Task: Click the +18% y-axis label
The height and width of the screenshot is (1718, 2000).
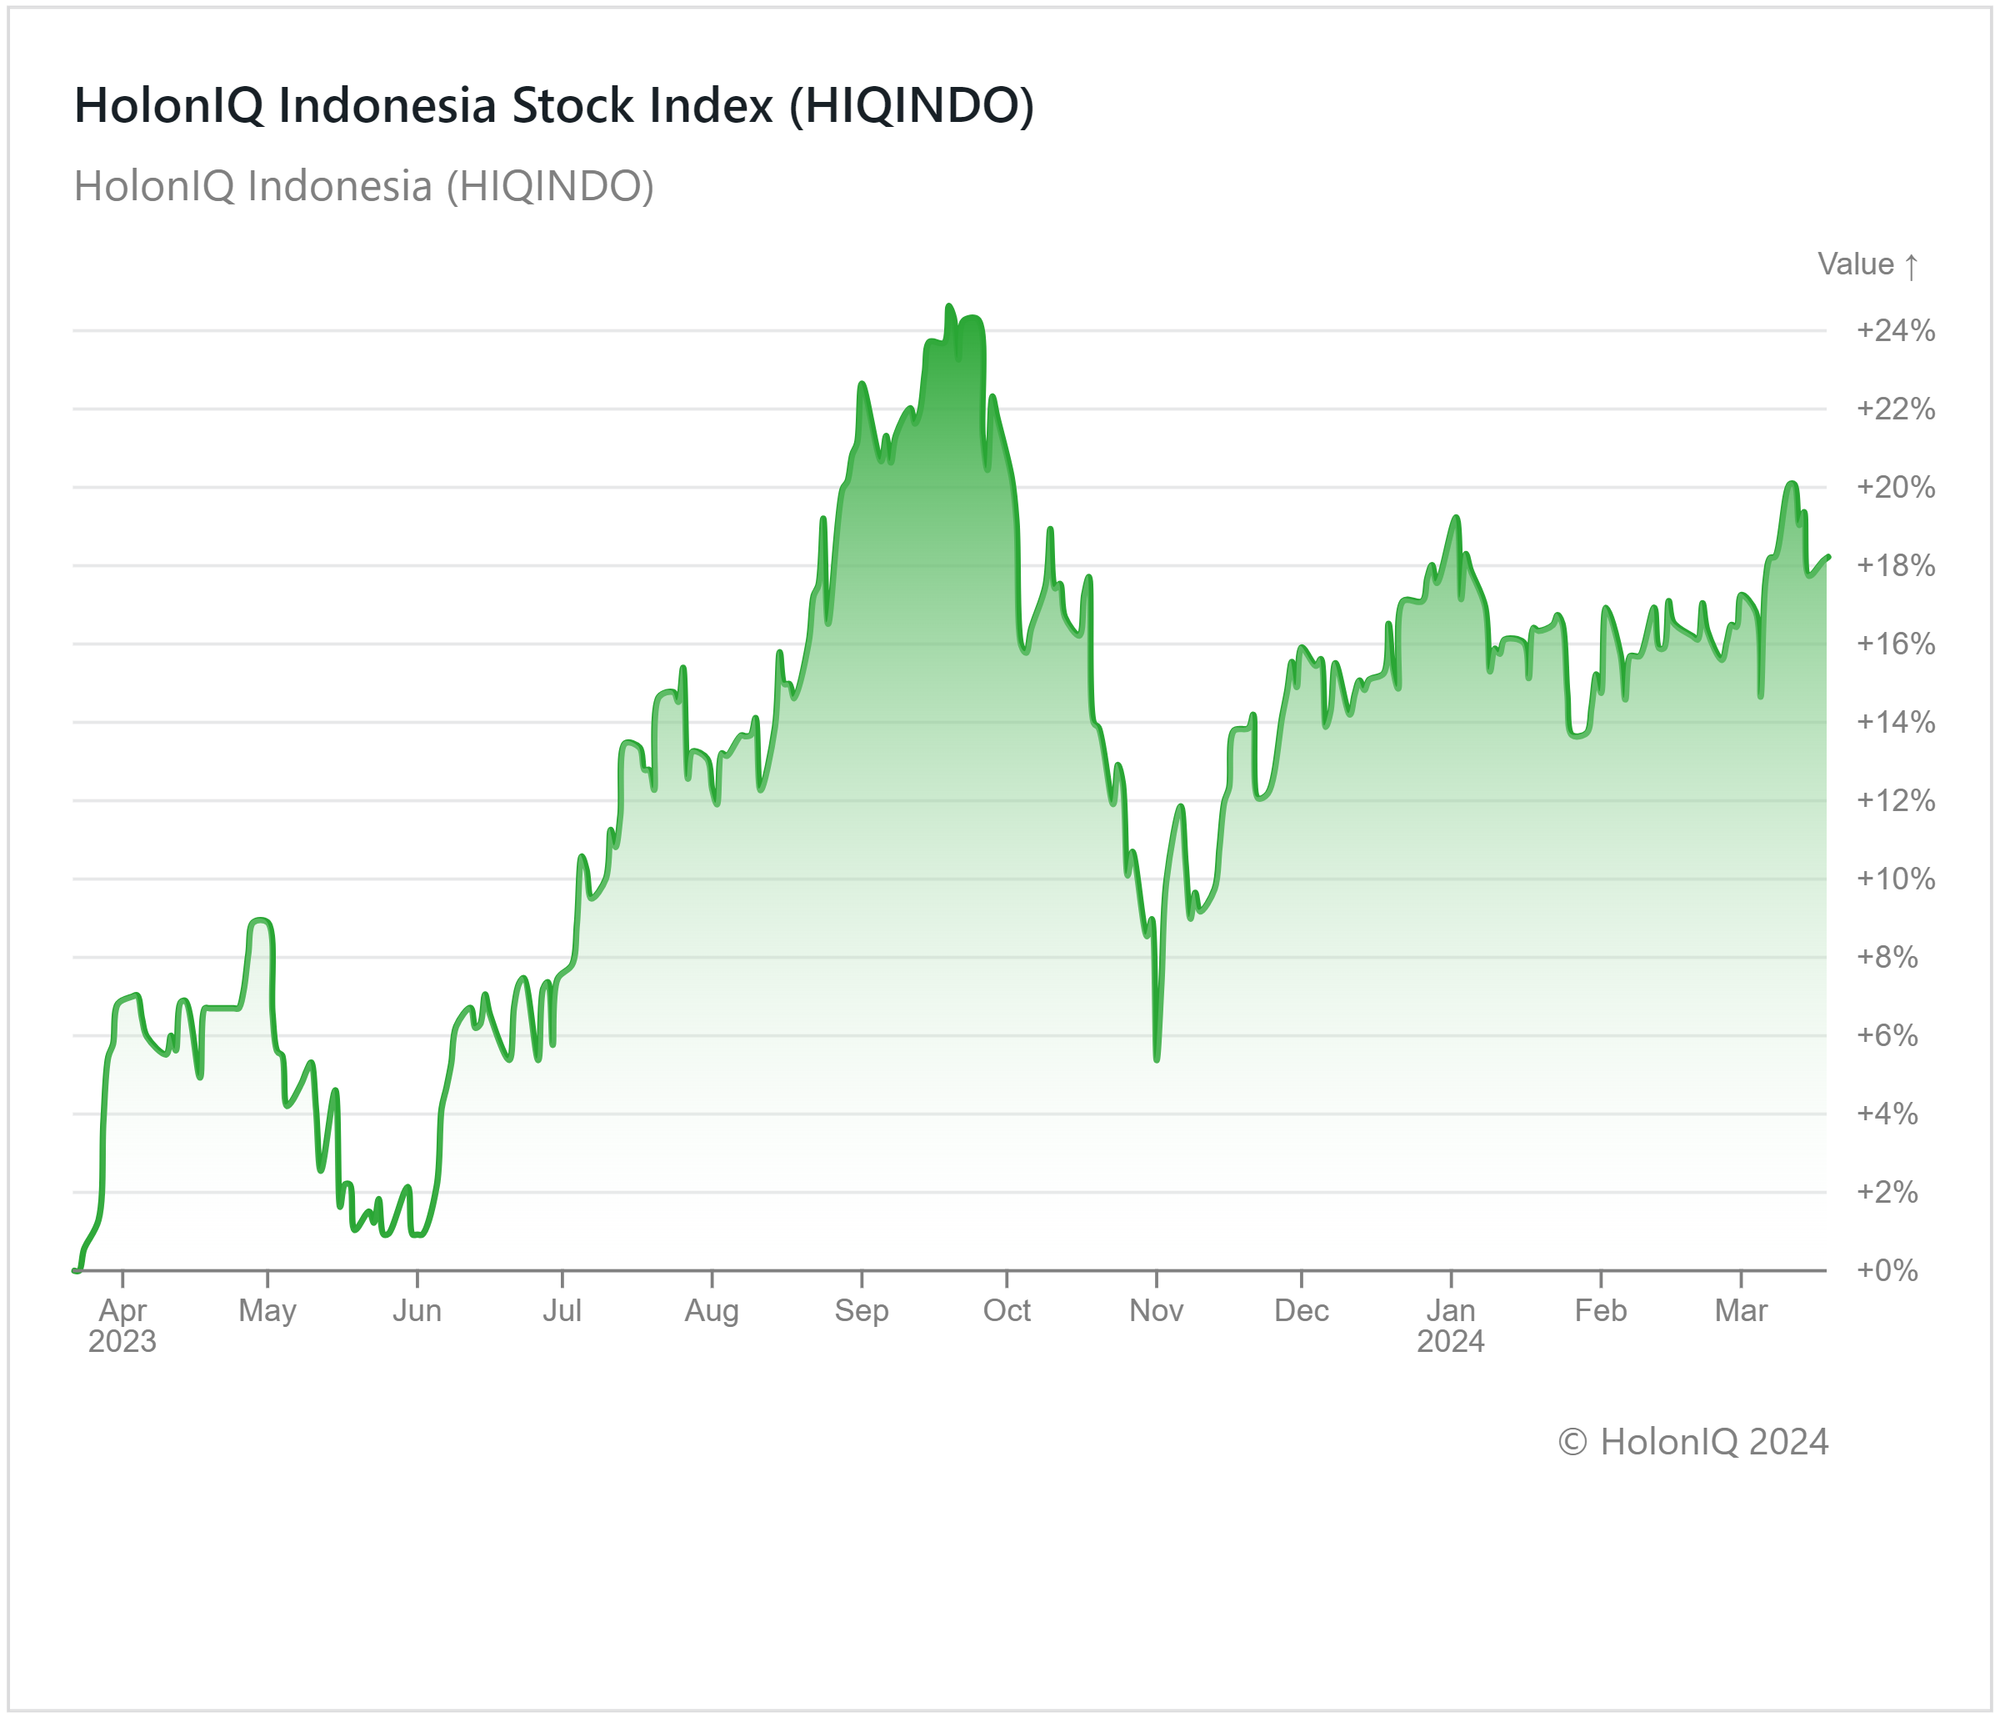Action: pos(1895,566)
